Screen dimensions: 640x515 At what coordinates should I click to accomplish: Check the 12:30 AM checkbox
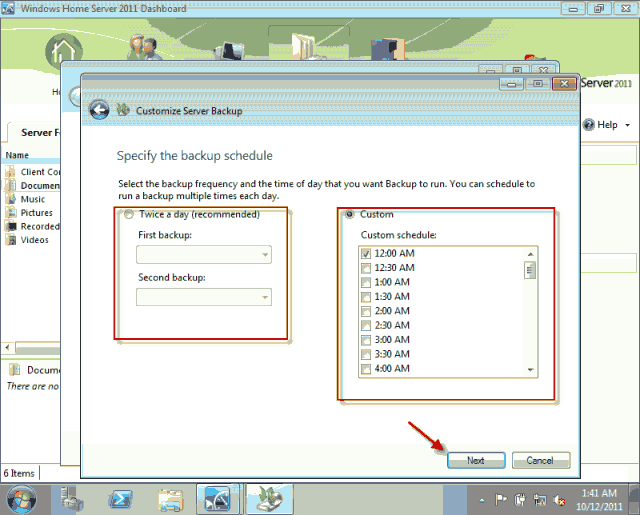(366, 268)
